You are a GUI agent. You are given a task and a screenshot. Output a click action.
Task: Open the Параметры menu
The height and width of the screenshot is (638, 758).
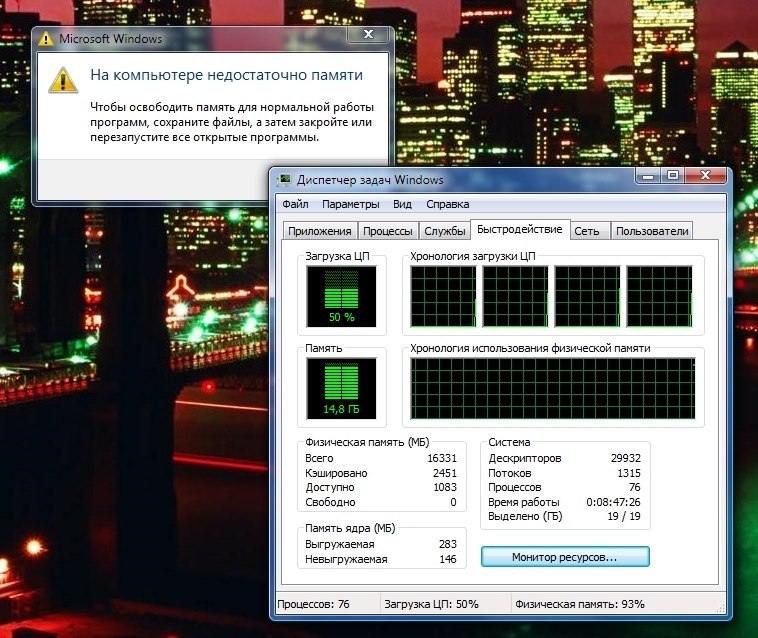click(x=350, y=204)
